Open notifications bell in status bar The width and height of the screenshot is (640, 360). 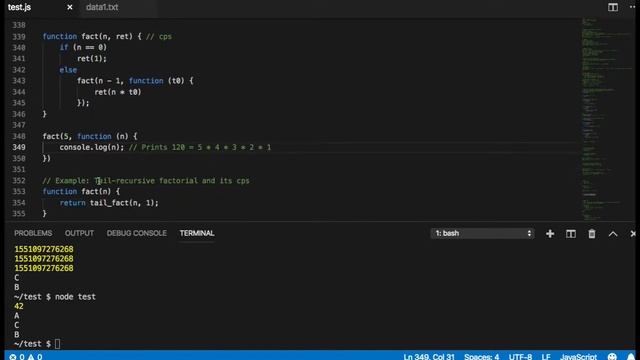(631, 357)
